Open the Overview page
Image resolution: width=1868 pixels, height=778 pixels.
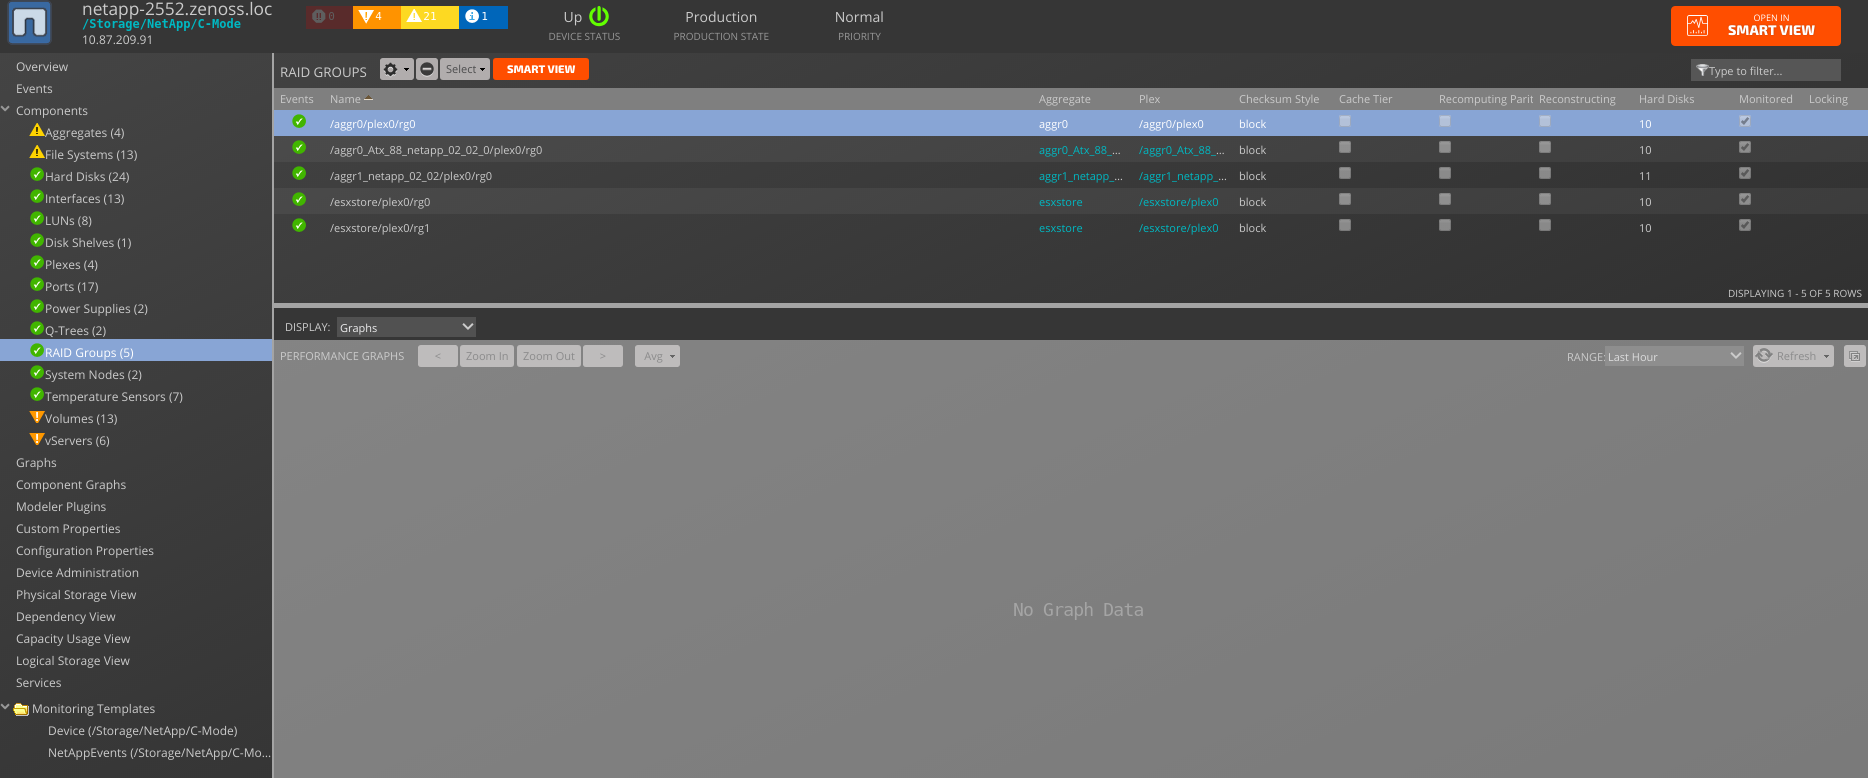pyautogui.click(x=42, y=67)
